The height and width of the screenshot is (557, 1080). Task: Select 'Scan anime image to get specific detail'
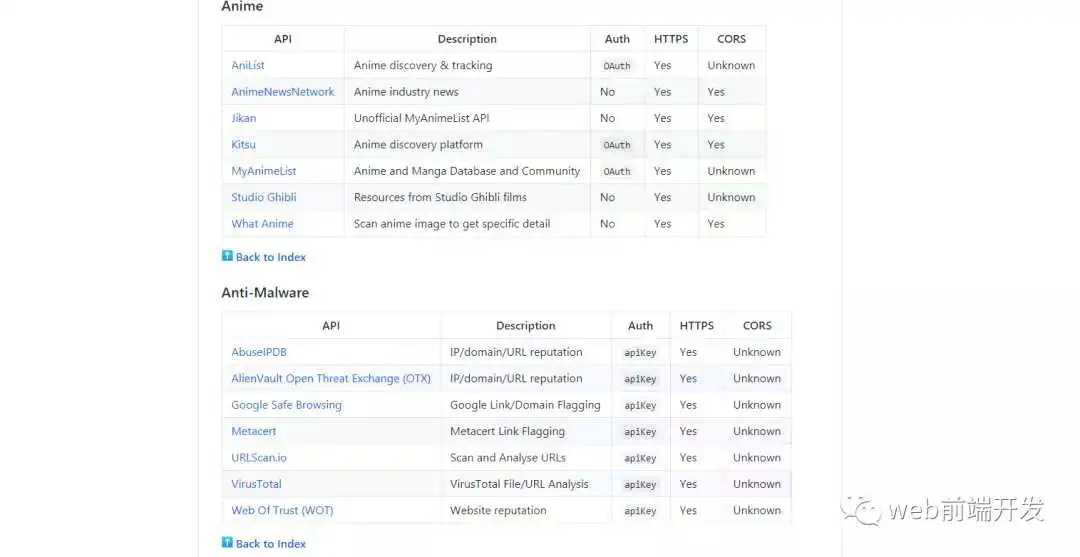click(x=452, y=224)
